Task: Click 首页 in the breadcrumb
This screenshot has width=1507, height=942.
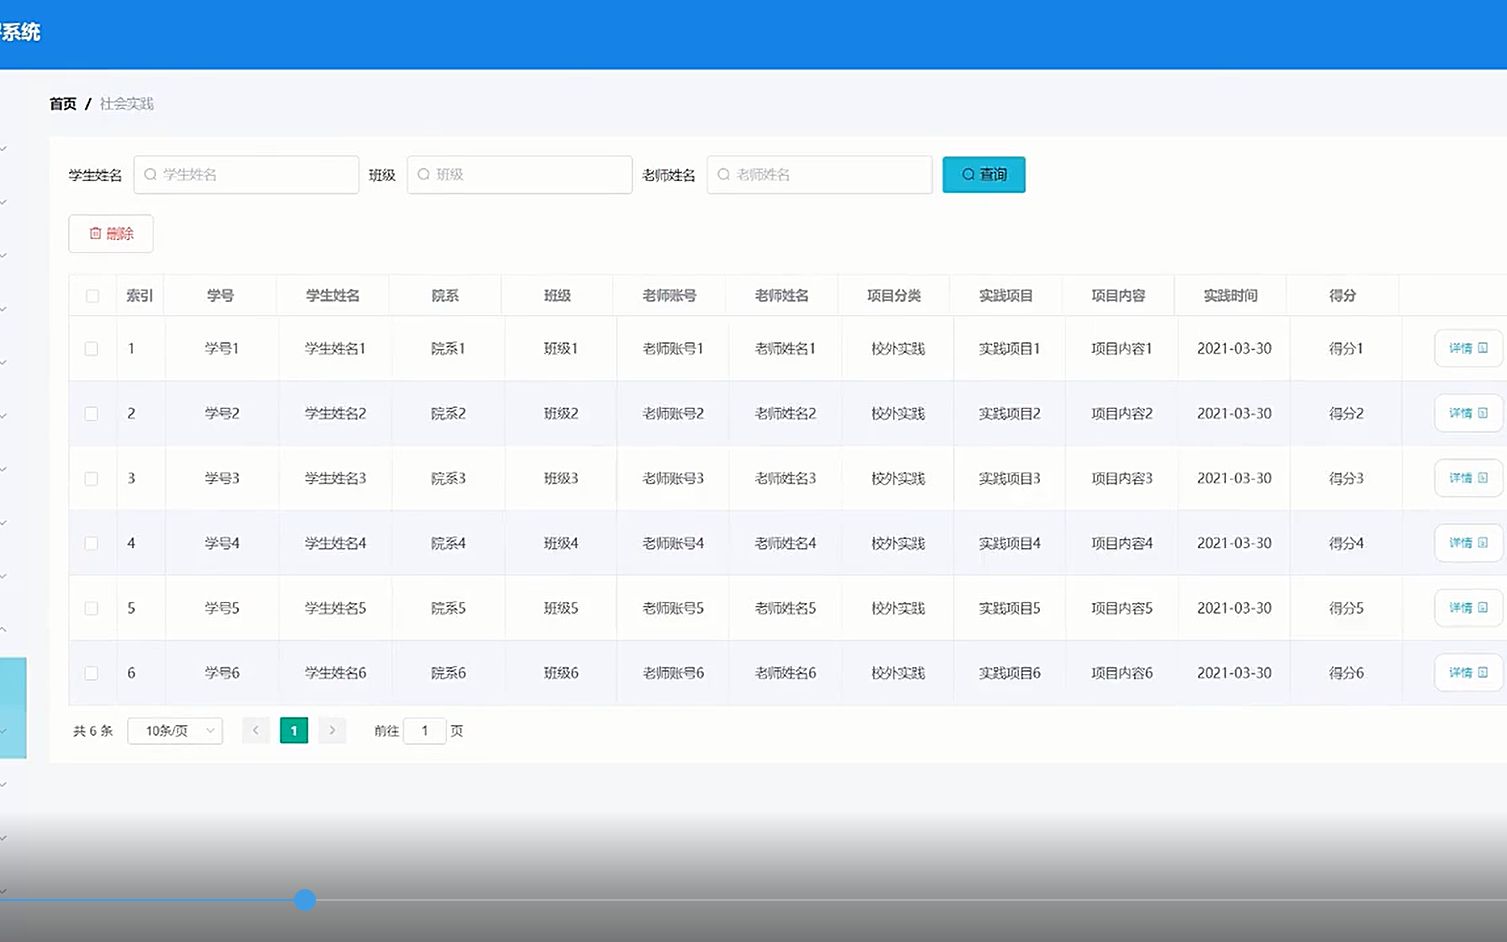Action: (x=63, y=104)
